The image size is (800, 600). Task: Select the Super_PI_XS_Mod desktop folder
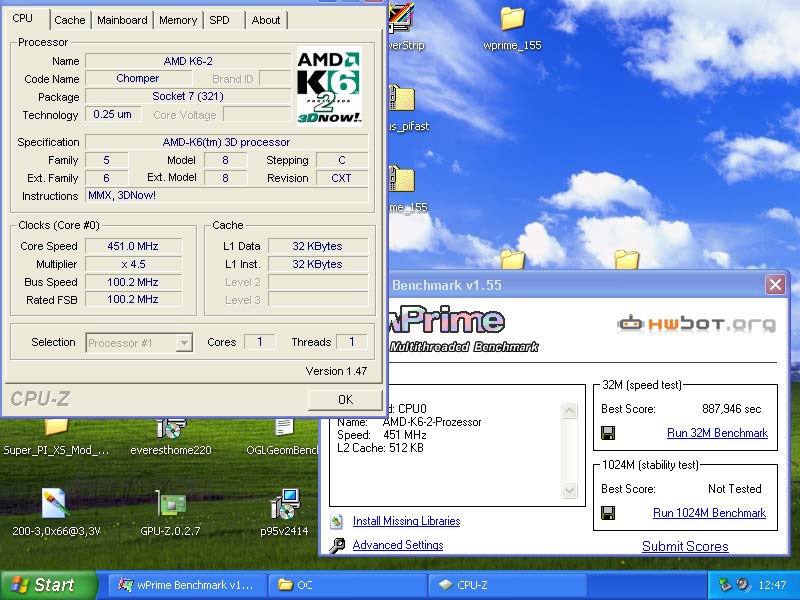click(56, 438)
